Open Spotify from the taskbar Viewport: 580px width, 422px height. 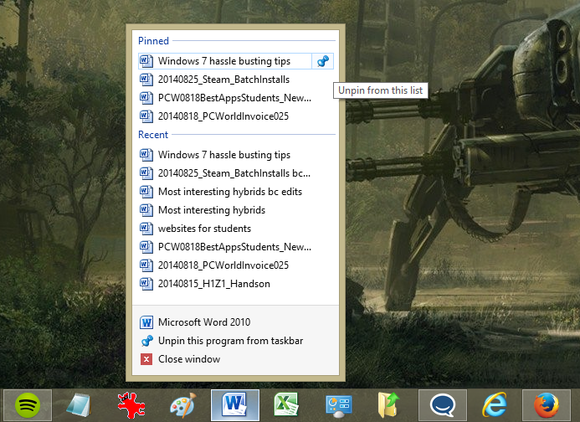coord(27,405)
